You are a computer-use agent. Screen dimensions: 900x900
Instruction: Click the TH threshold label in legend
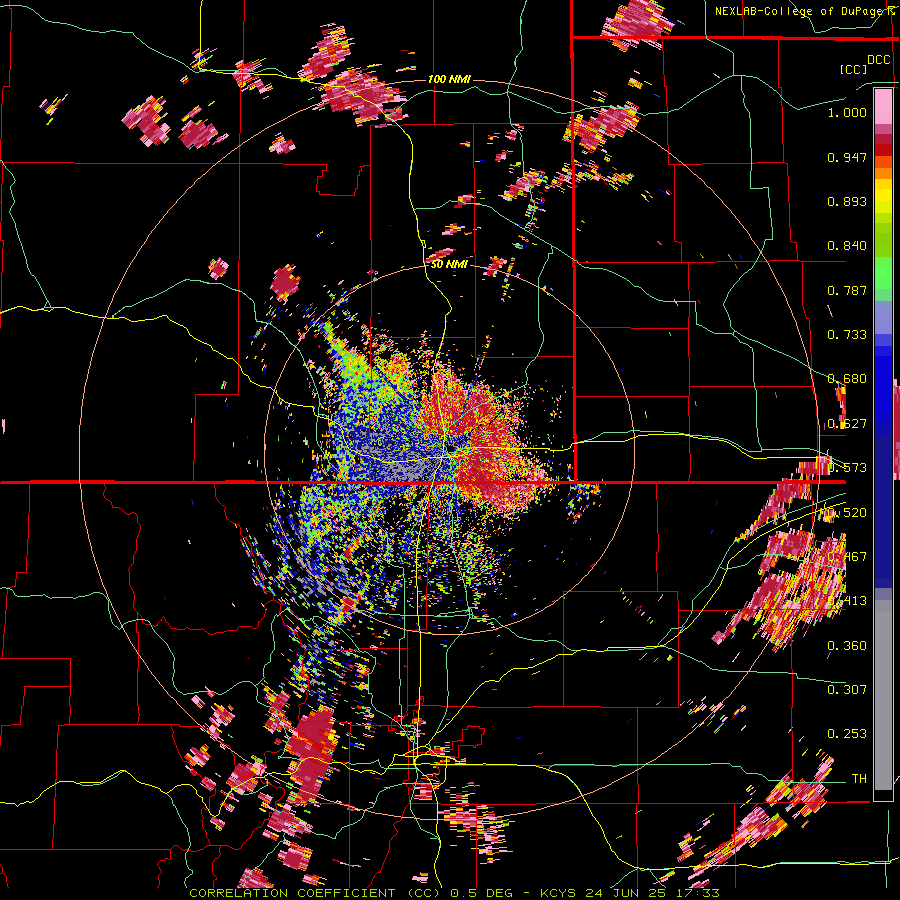pos(859,779)
